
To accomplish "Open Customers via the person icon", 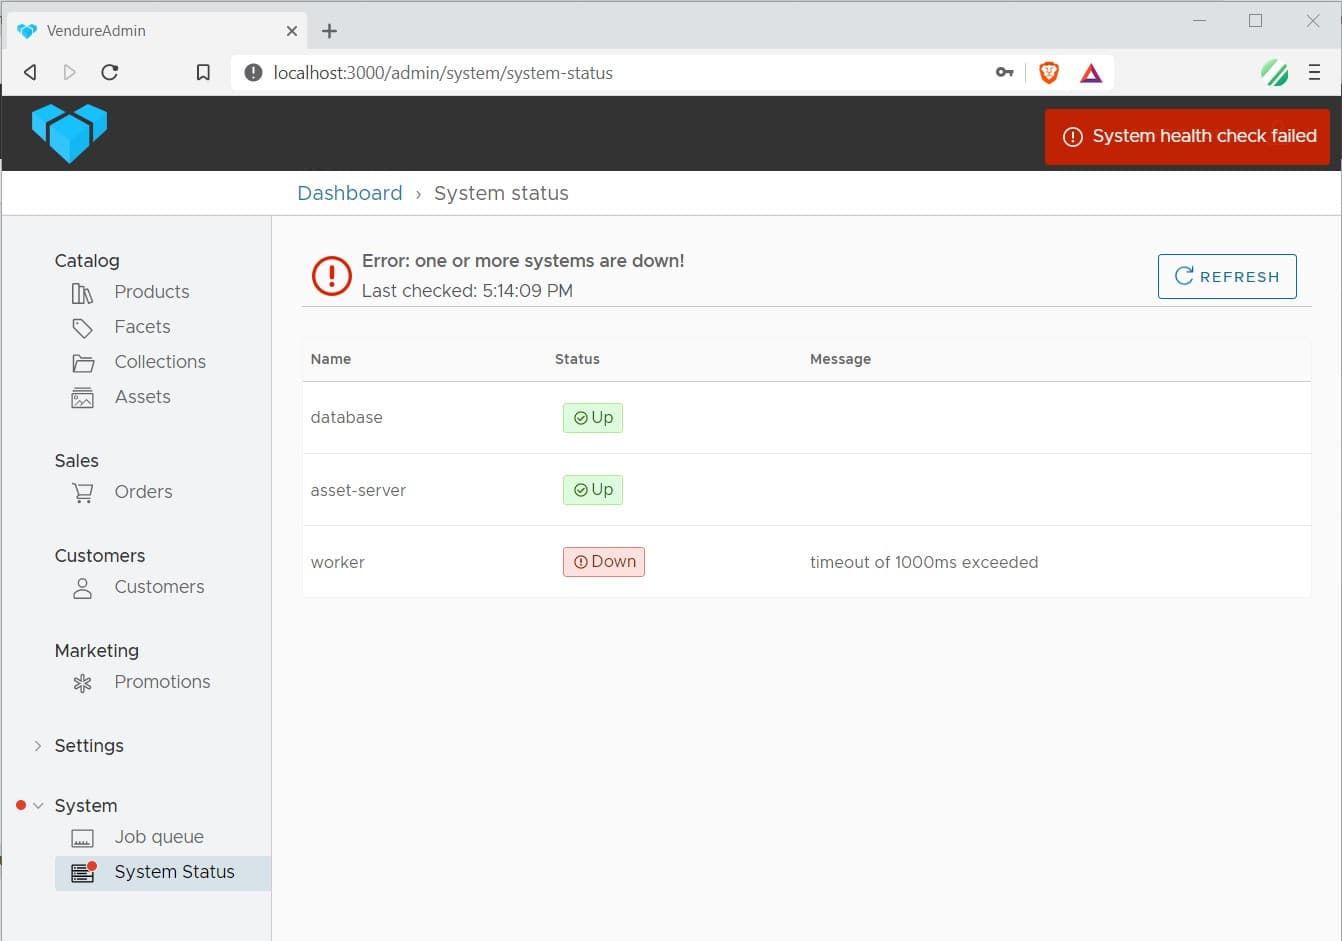I will (x=82, y=588).
